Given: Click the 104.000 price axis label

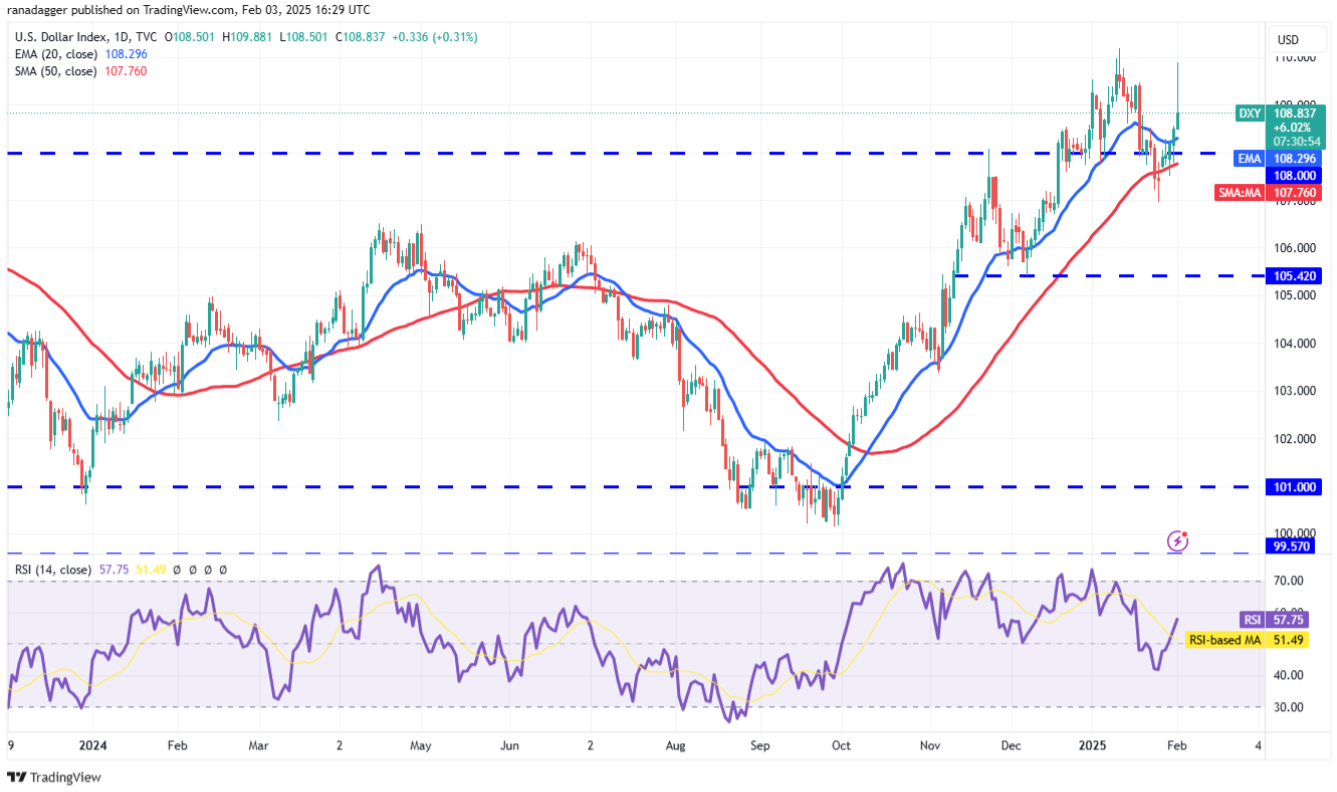Looking at the screenshot, I should (1295, 343).
